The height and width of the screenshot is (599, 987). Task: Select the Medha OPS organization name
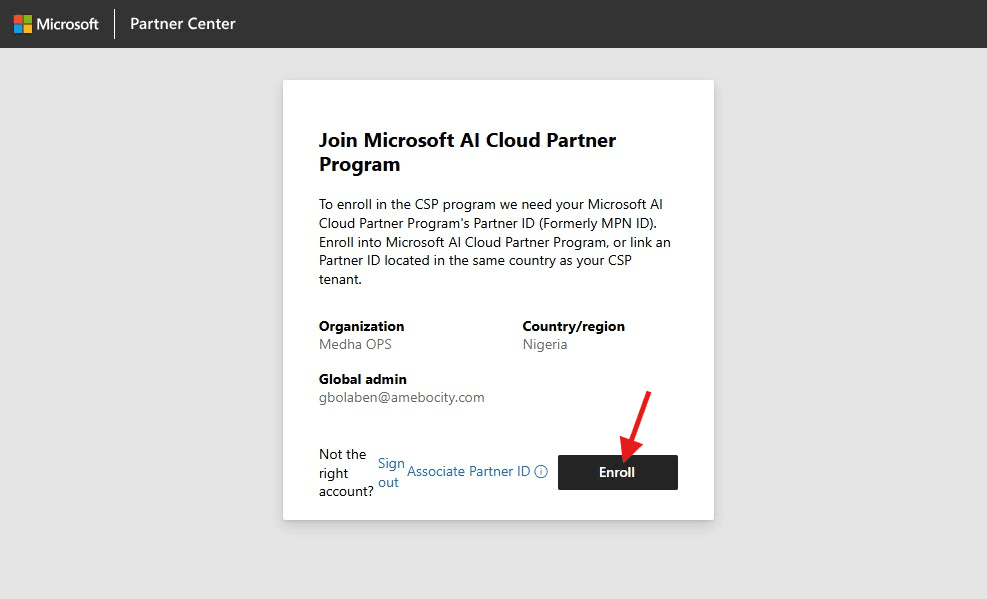click(x=355, y=344)
